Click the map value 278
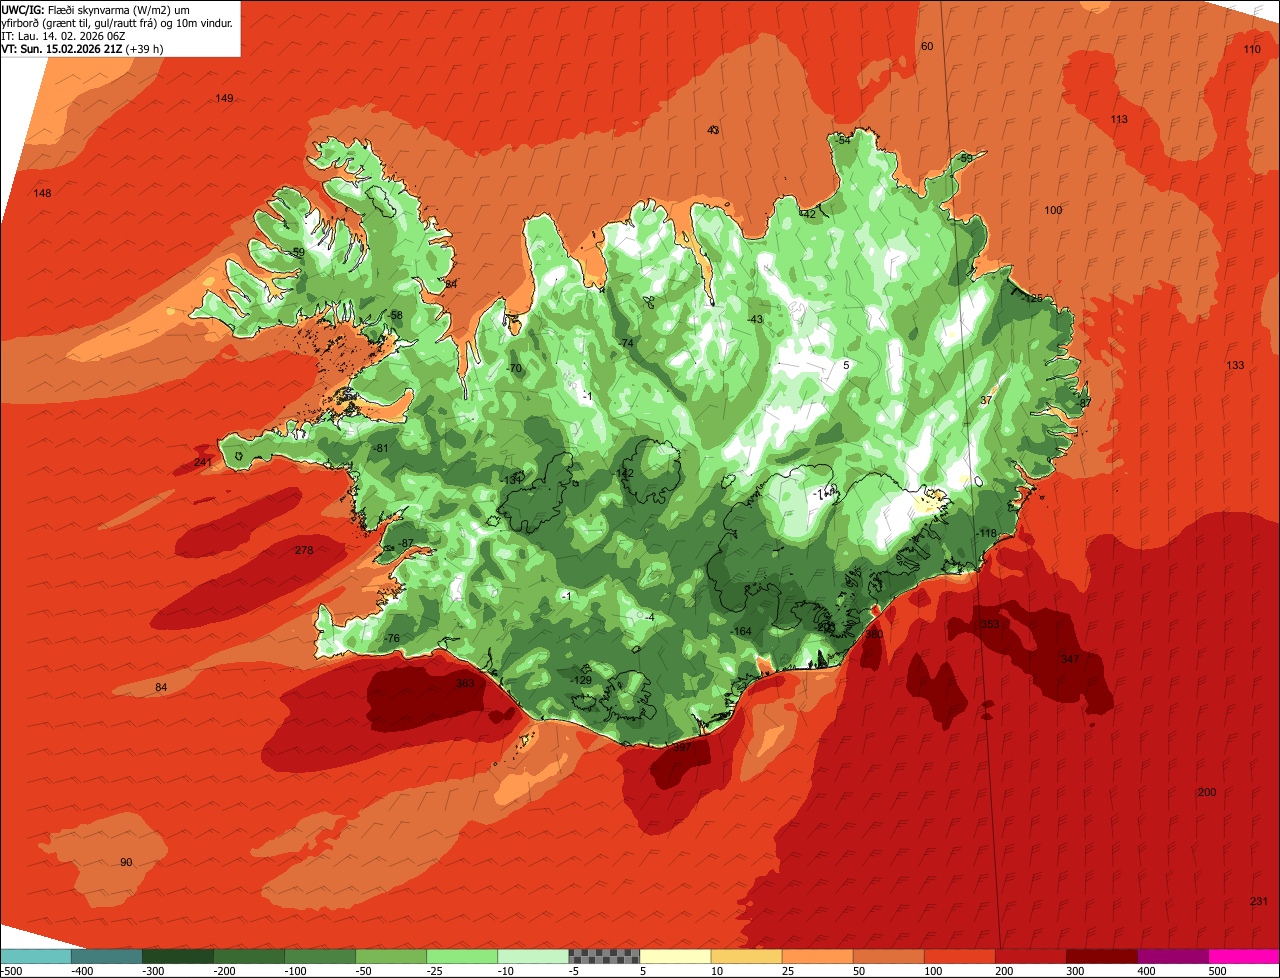The height and width of the screenshot is (978, 1280). point(304,551)
